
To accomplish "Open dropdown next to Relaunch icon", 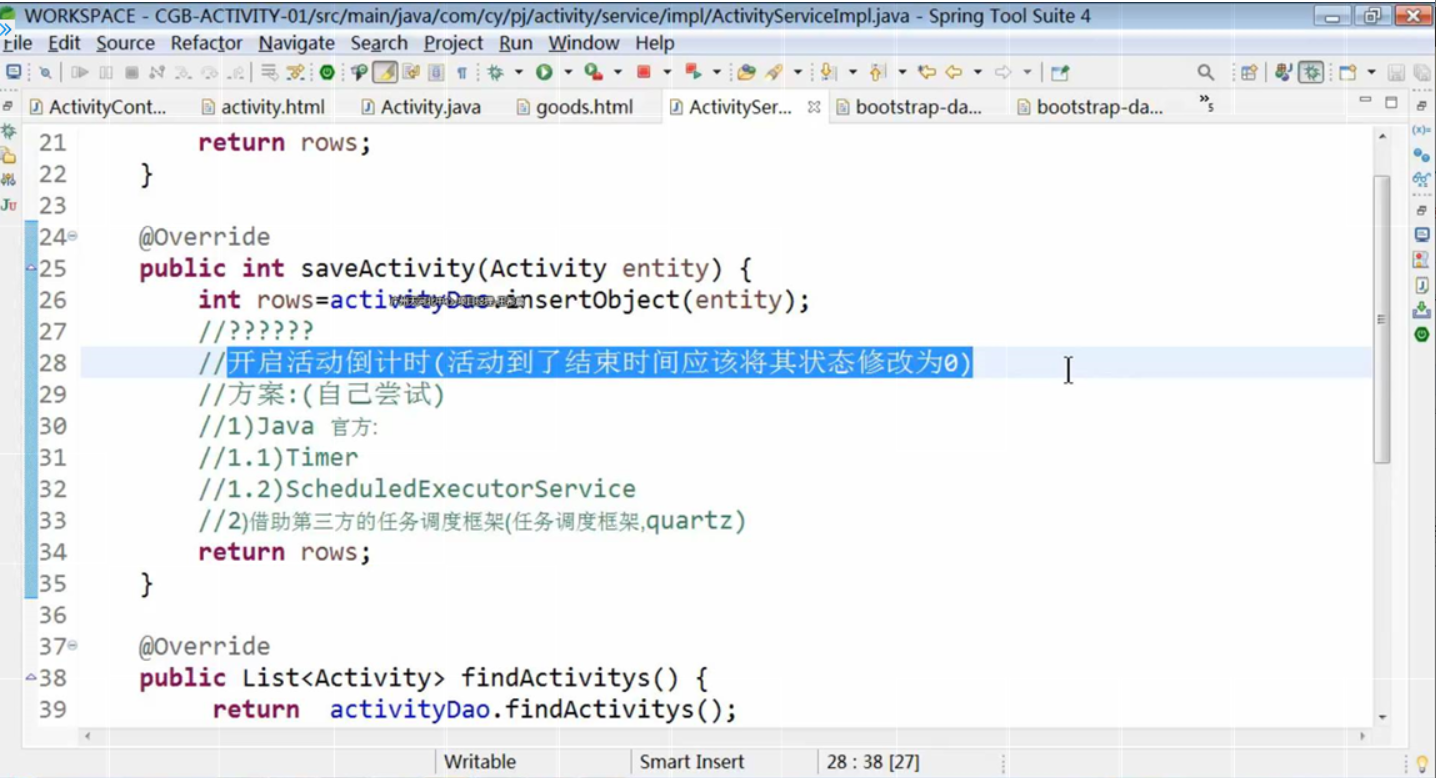I will tap(716, 72).
